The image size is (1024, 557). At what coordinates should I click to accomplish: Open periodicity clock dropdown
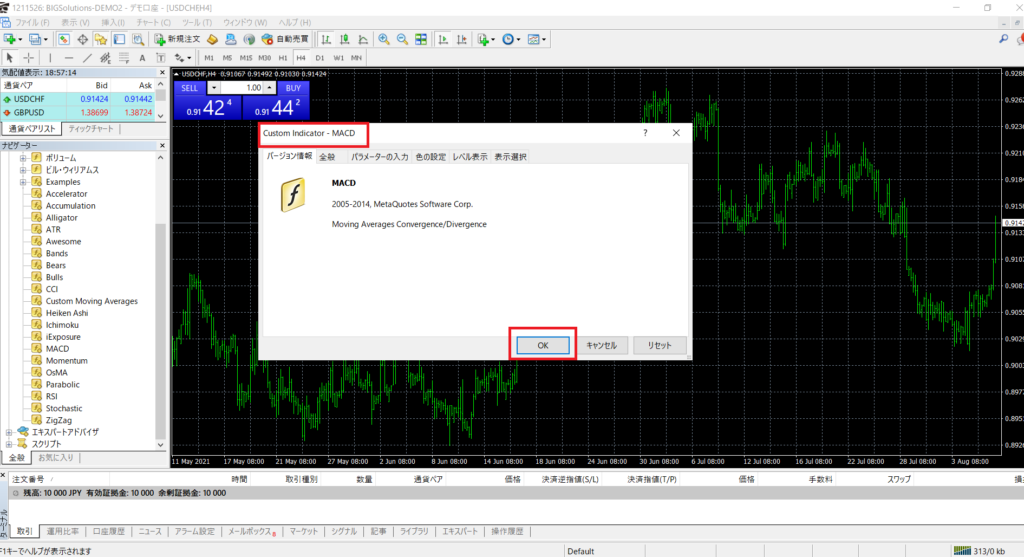[511, 39]
